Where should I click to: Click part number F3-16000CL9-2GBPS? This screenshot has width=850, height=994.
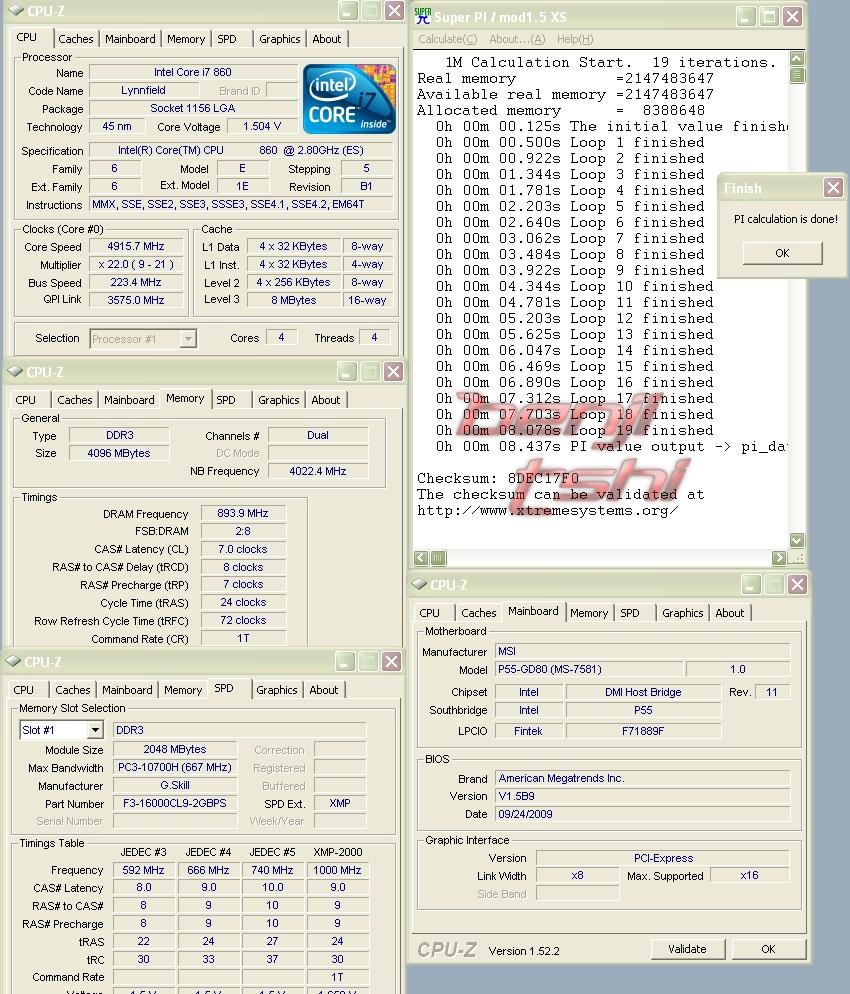[x=174, y=803]
